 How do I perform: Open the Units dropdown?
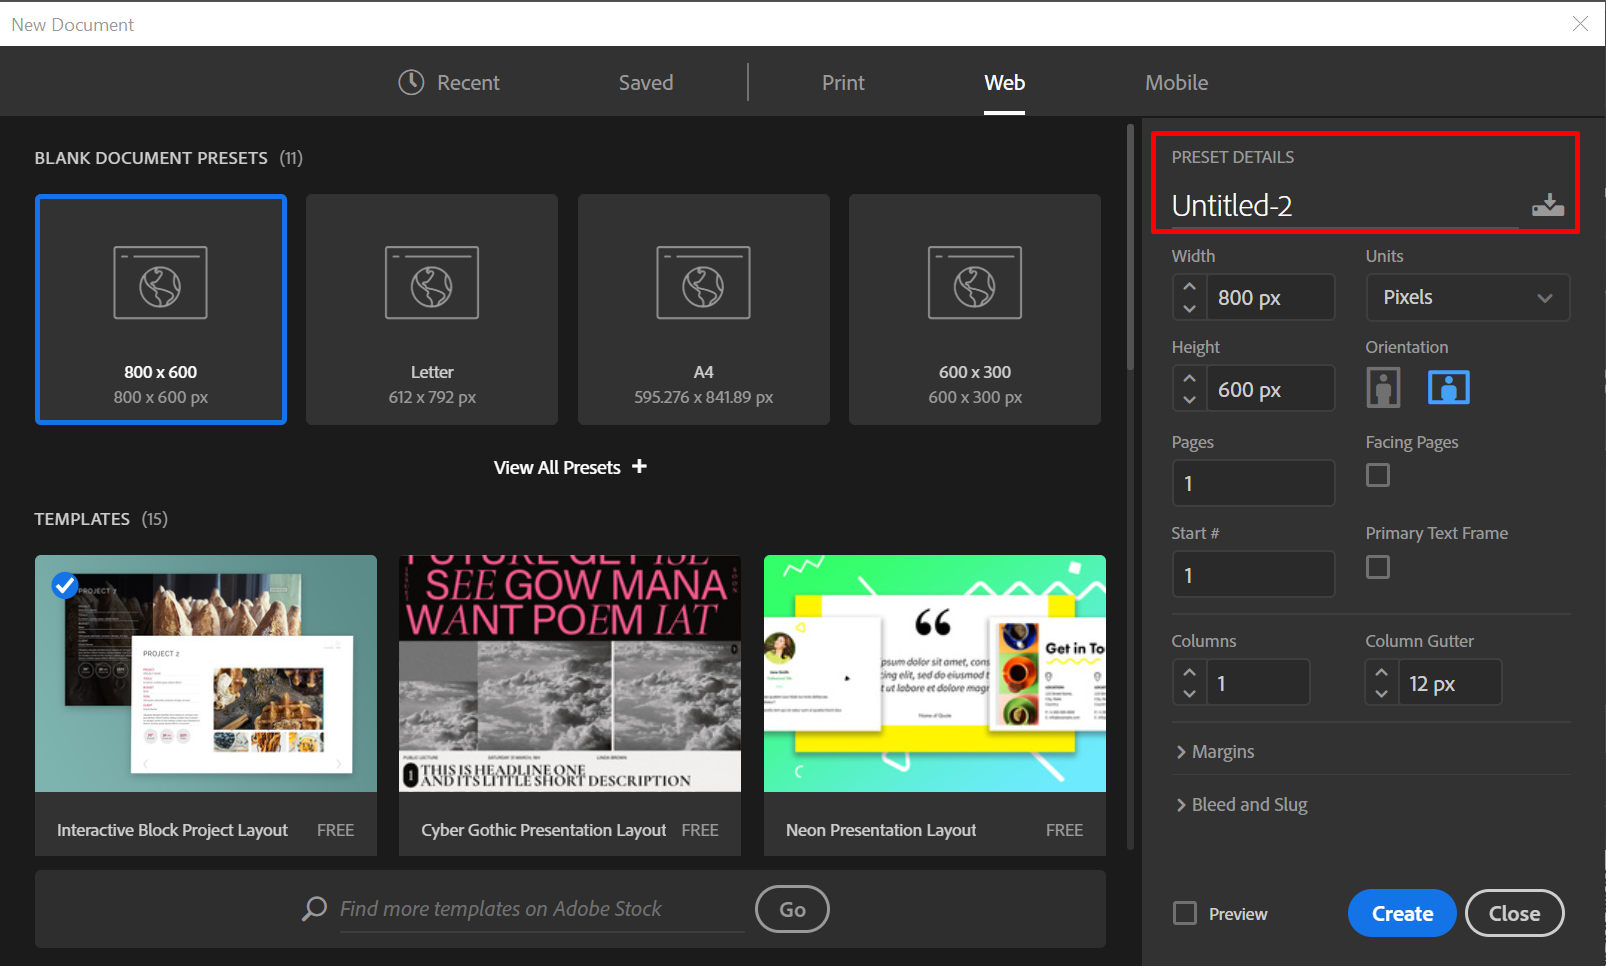pos(1467,297)
